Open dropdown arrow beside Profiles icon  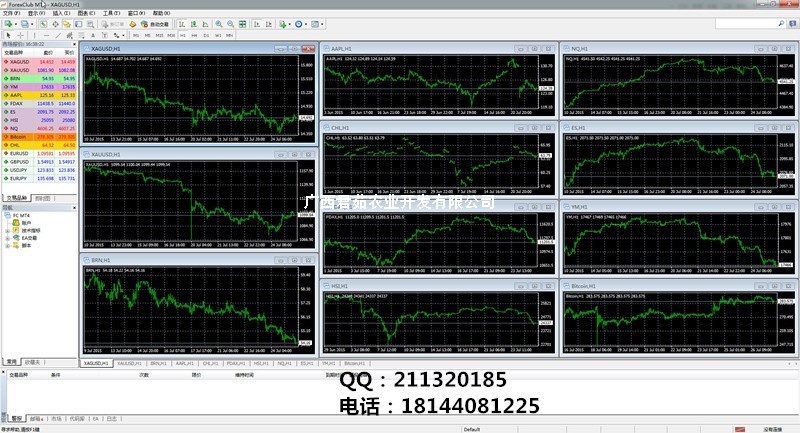click(32, 24)
